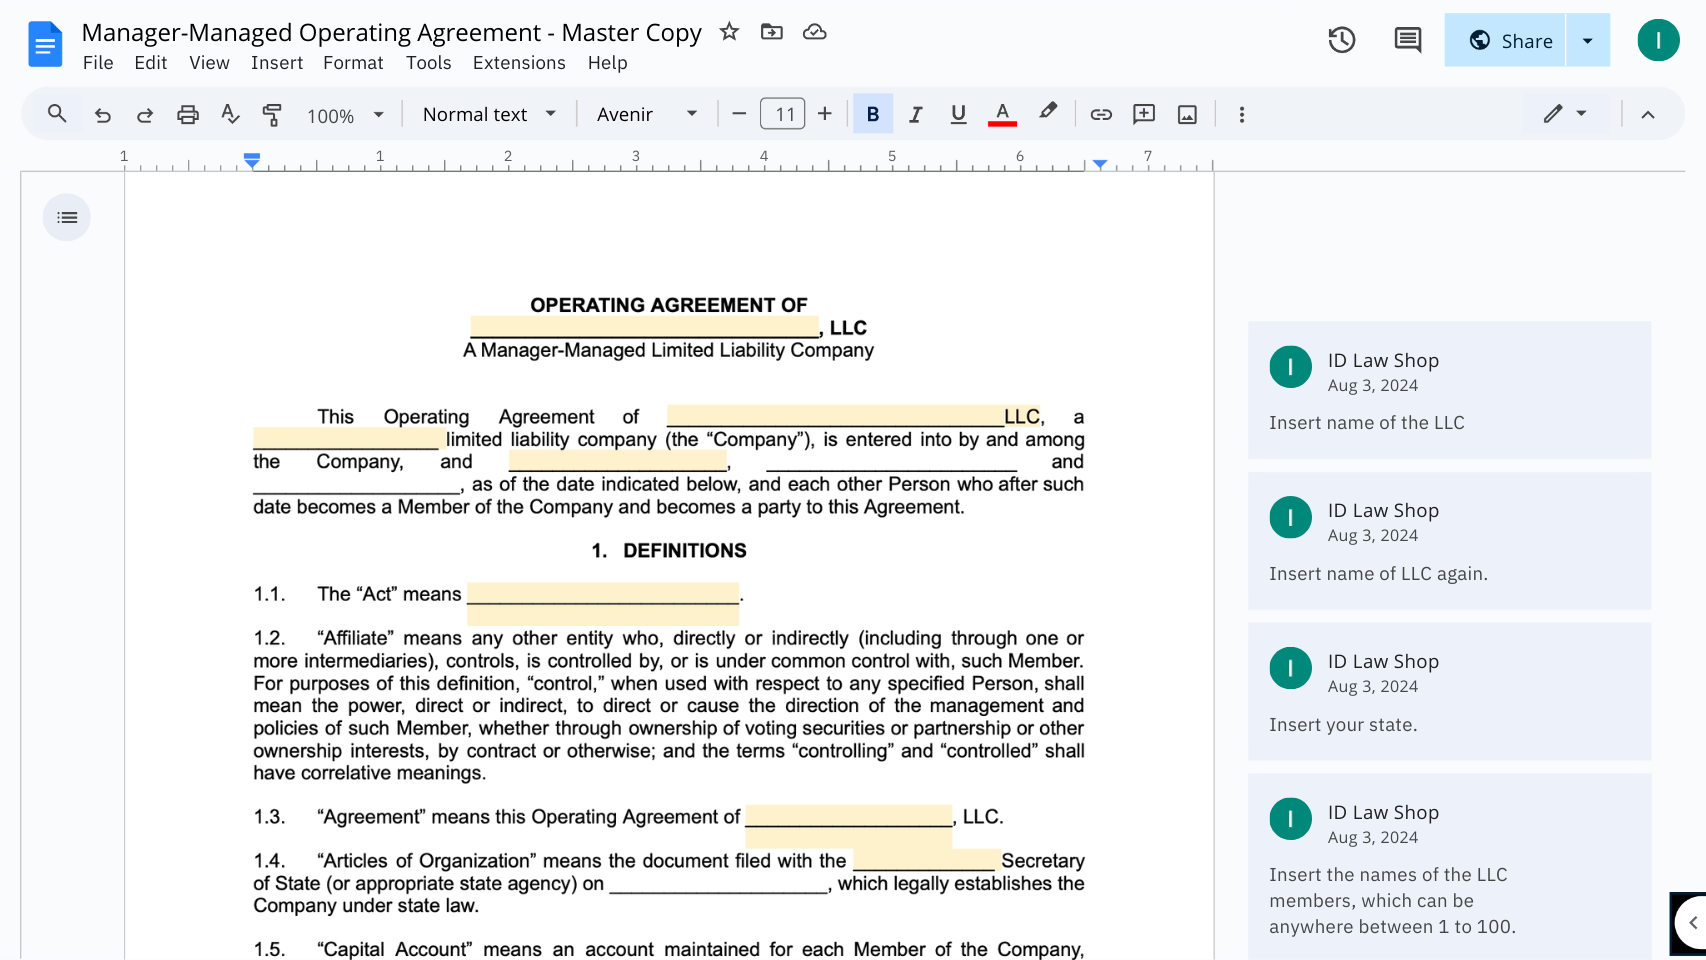Open the search menus magnifier tool

(57, 114)
